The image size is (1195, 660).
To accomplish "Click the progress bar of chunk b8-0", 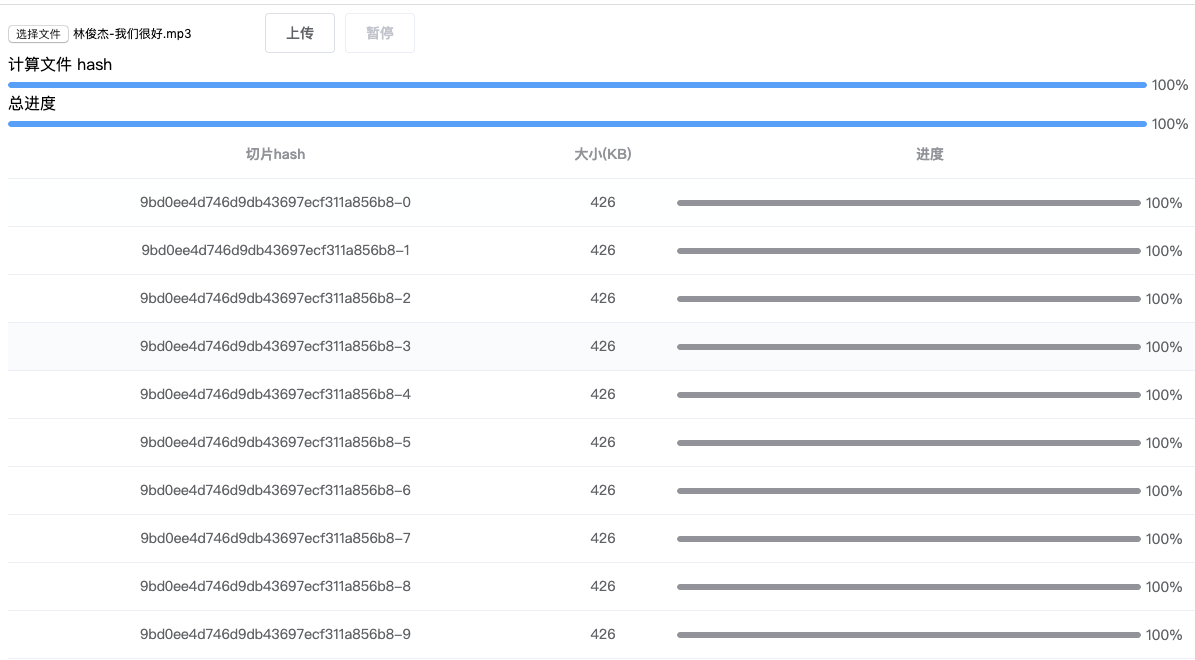I will coord(908,203).
